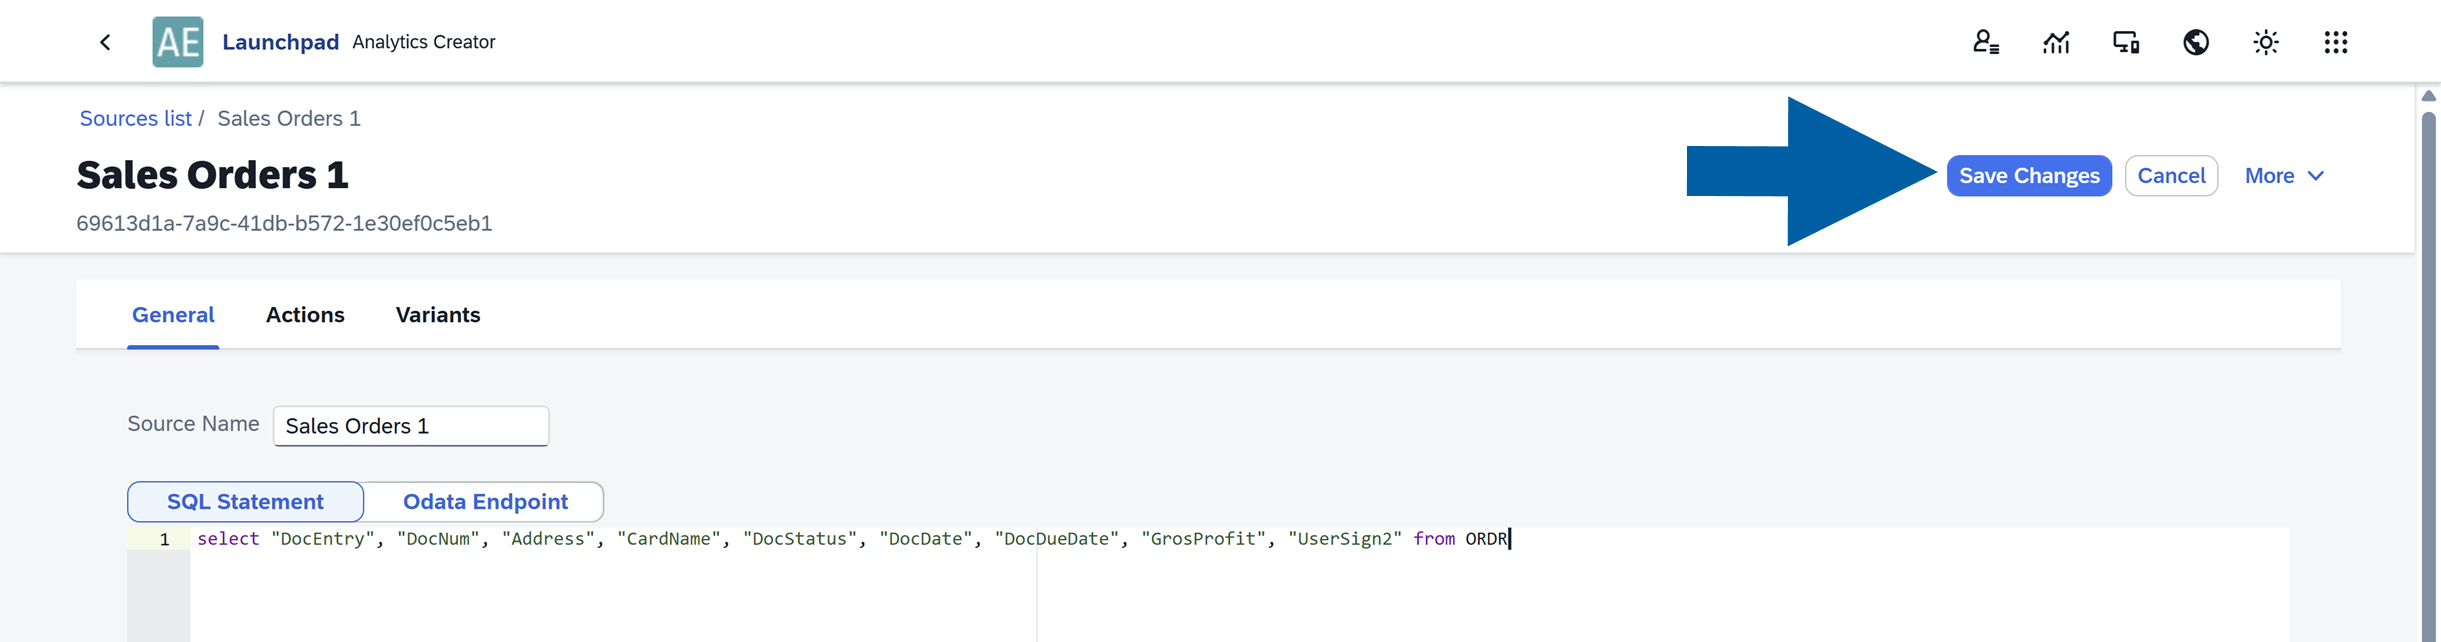2441x642 pixels.
Task: Click the analytics chart icon
Action: (2056, 42)
